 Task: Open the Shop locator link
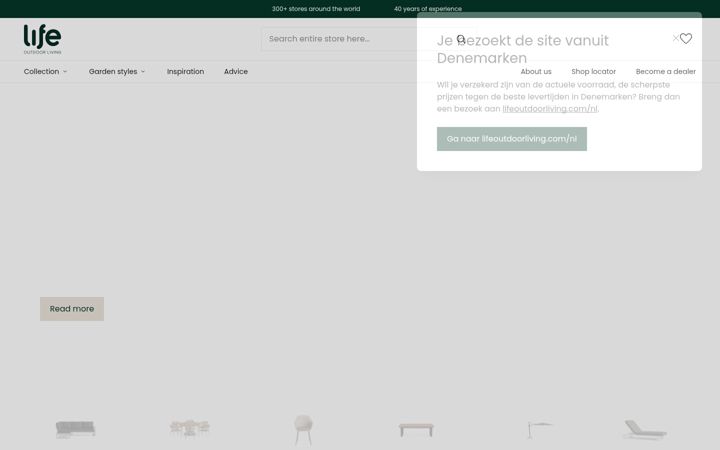(x=594, y=72)
